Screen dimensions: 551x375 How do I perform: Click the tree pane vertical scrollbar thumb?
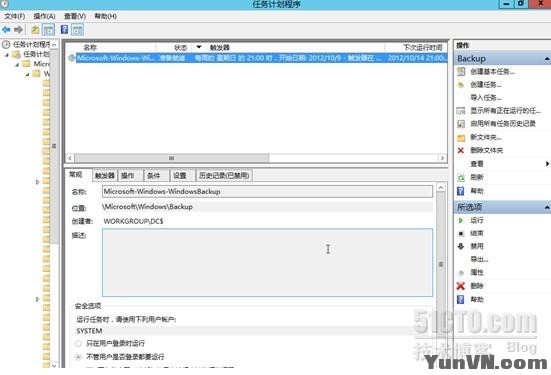pyautogui.click(x=54, y=146)
